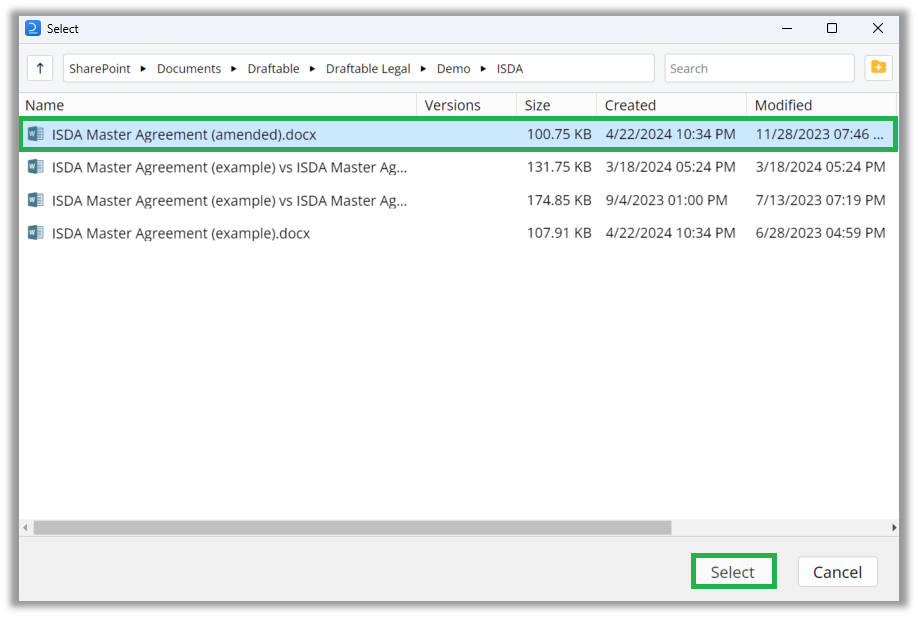
Task: Click the scrollbar left arrow
Action: pos(25,527)
